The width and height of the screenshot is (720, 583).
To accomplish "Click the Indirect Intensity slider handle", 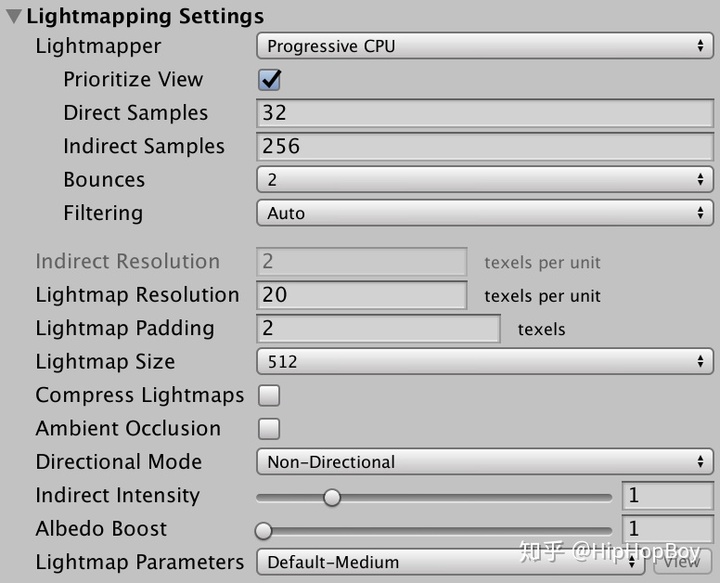I will [332, 497].
